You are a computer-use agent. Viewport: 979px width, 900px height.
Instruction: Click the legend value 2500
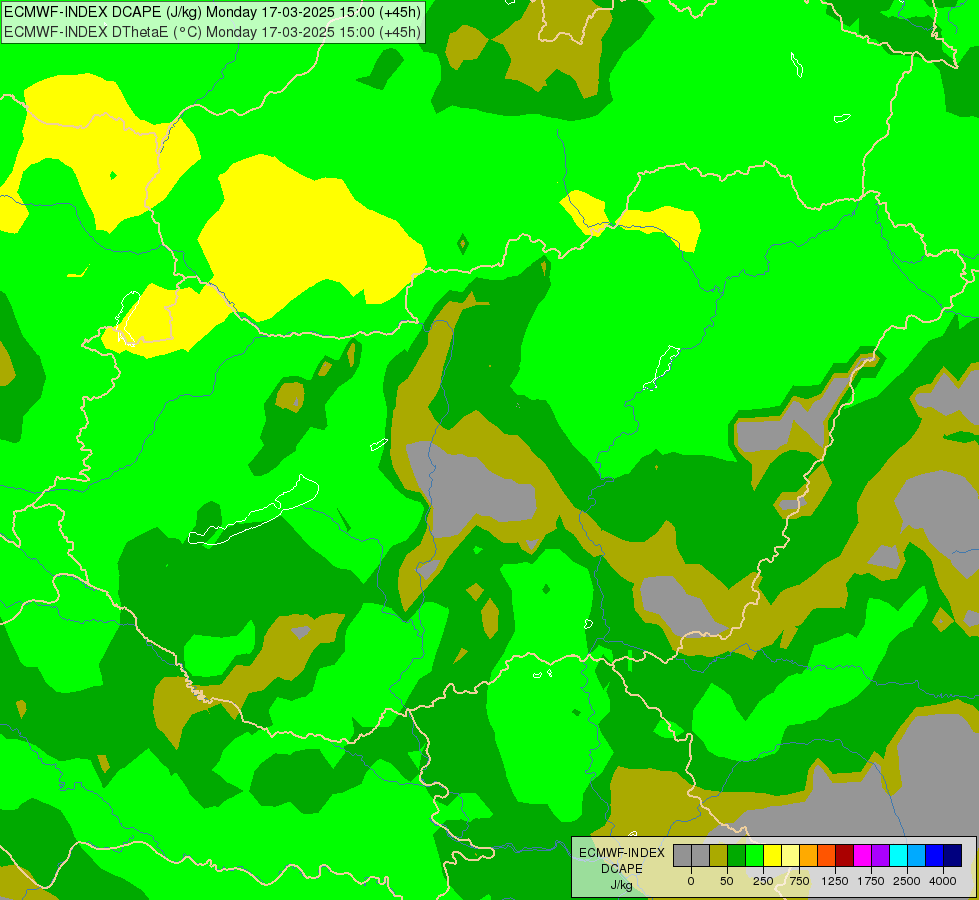point(907,881)
